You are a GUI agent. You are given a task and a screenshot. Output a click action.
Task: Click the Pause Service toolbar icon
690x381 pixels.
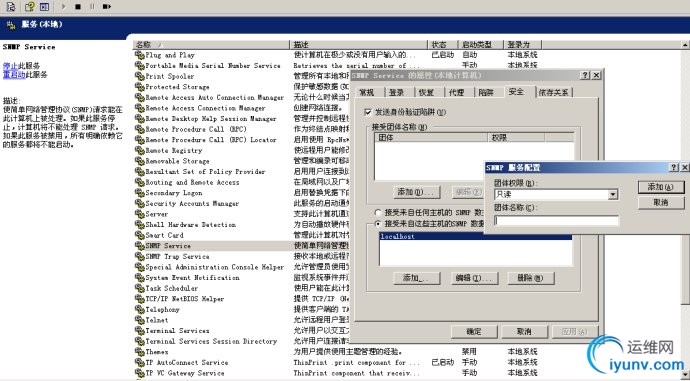click(92, 7)
